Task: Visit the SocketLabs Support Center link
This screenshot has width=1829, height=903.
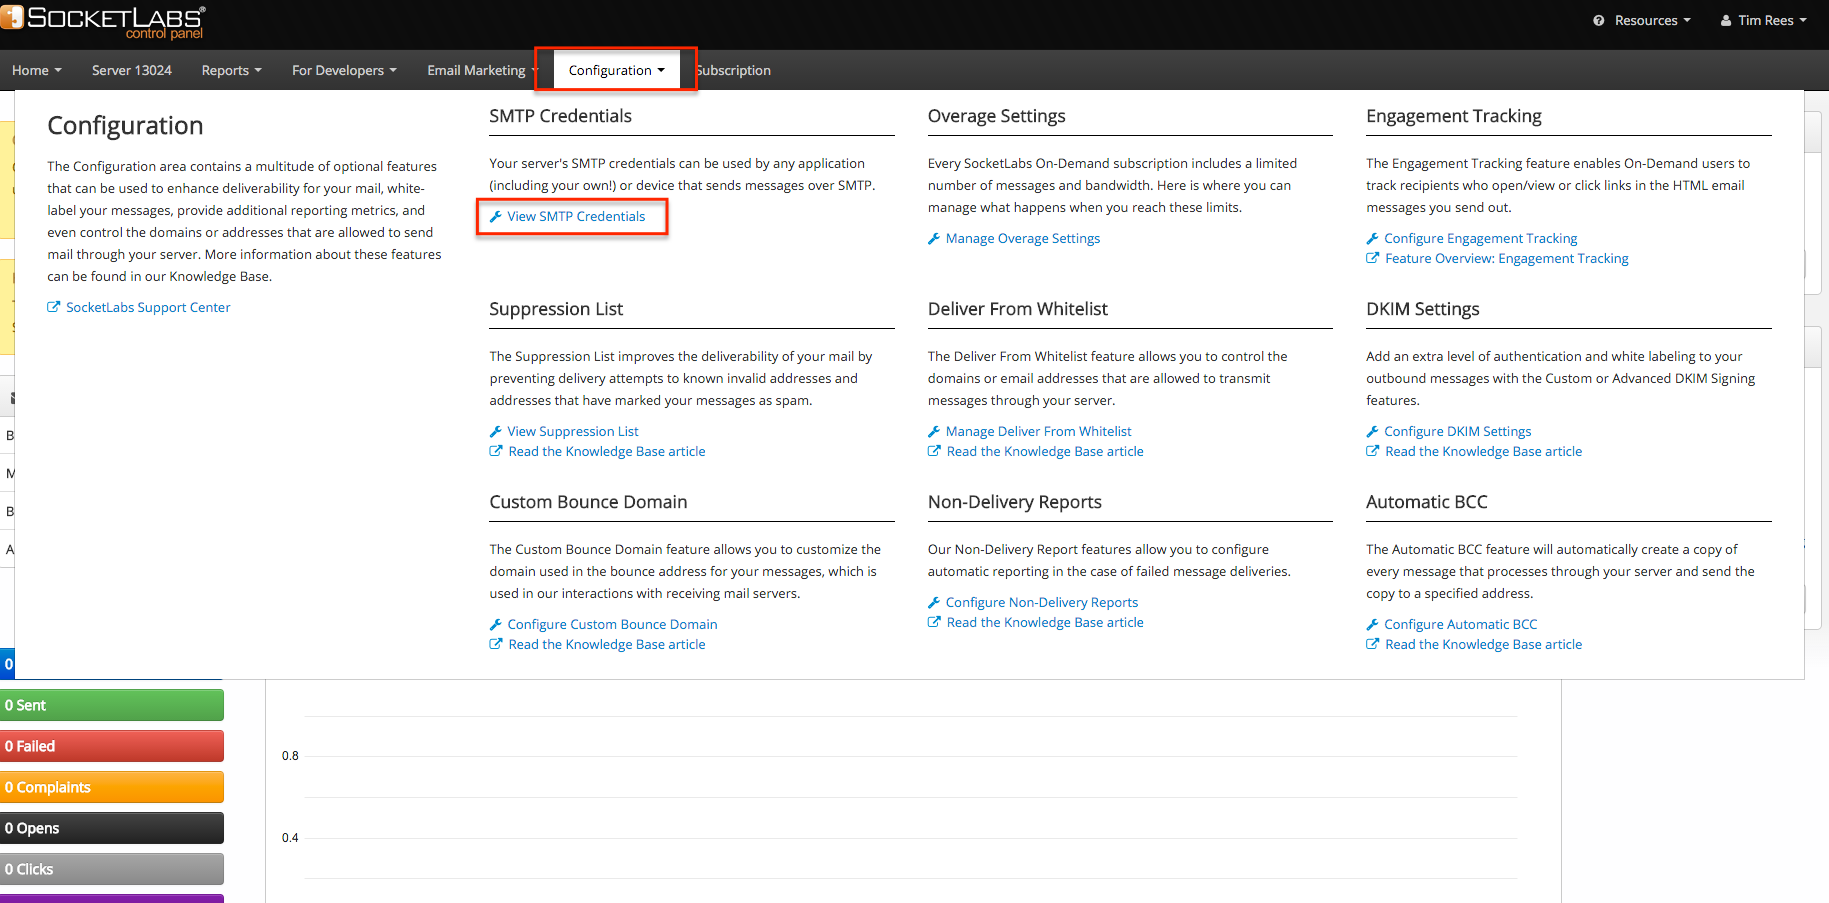Action: tap(148, 307)
